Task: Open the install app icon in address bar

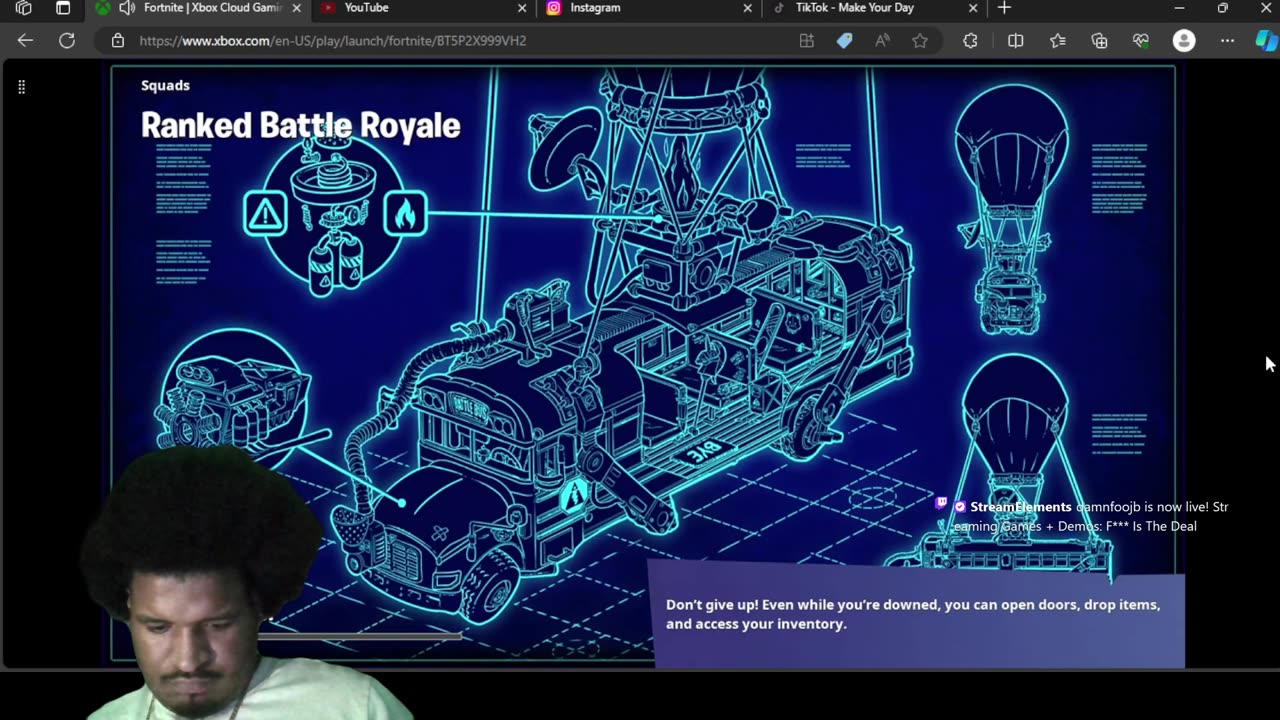Action: coord(807,41)
